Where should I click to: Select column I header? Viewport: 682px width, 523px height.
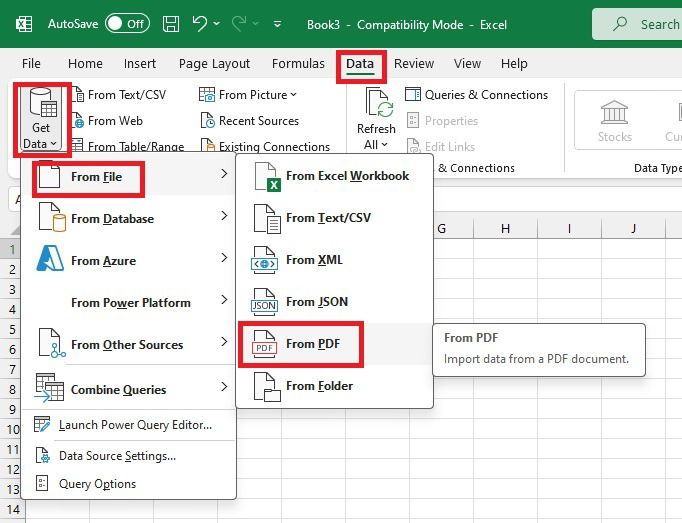(569, 228)
